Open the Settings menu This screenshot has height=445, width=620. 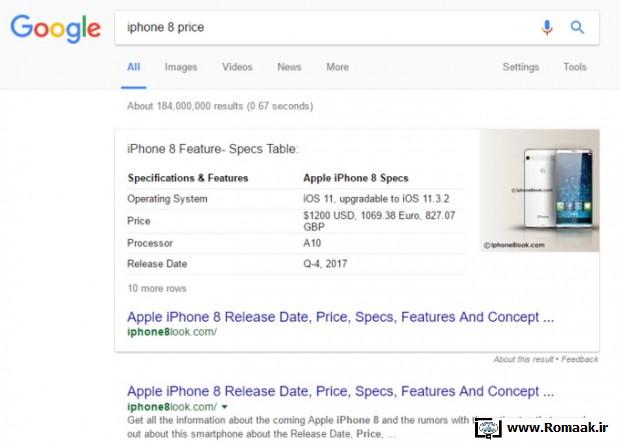pyautogui.click(x=520, y=67)
